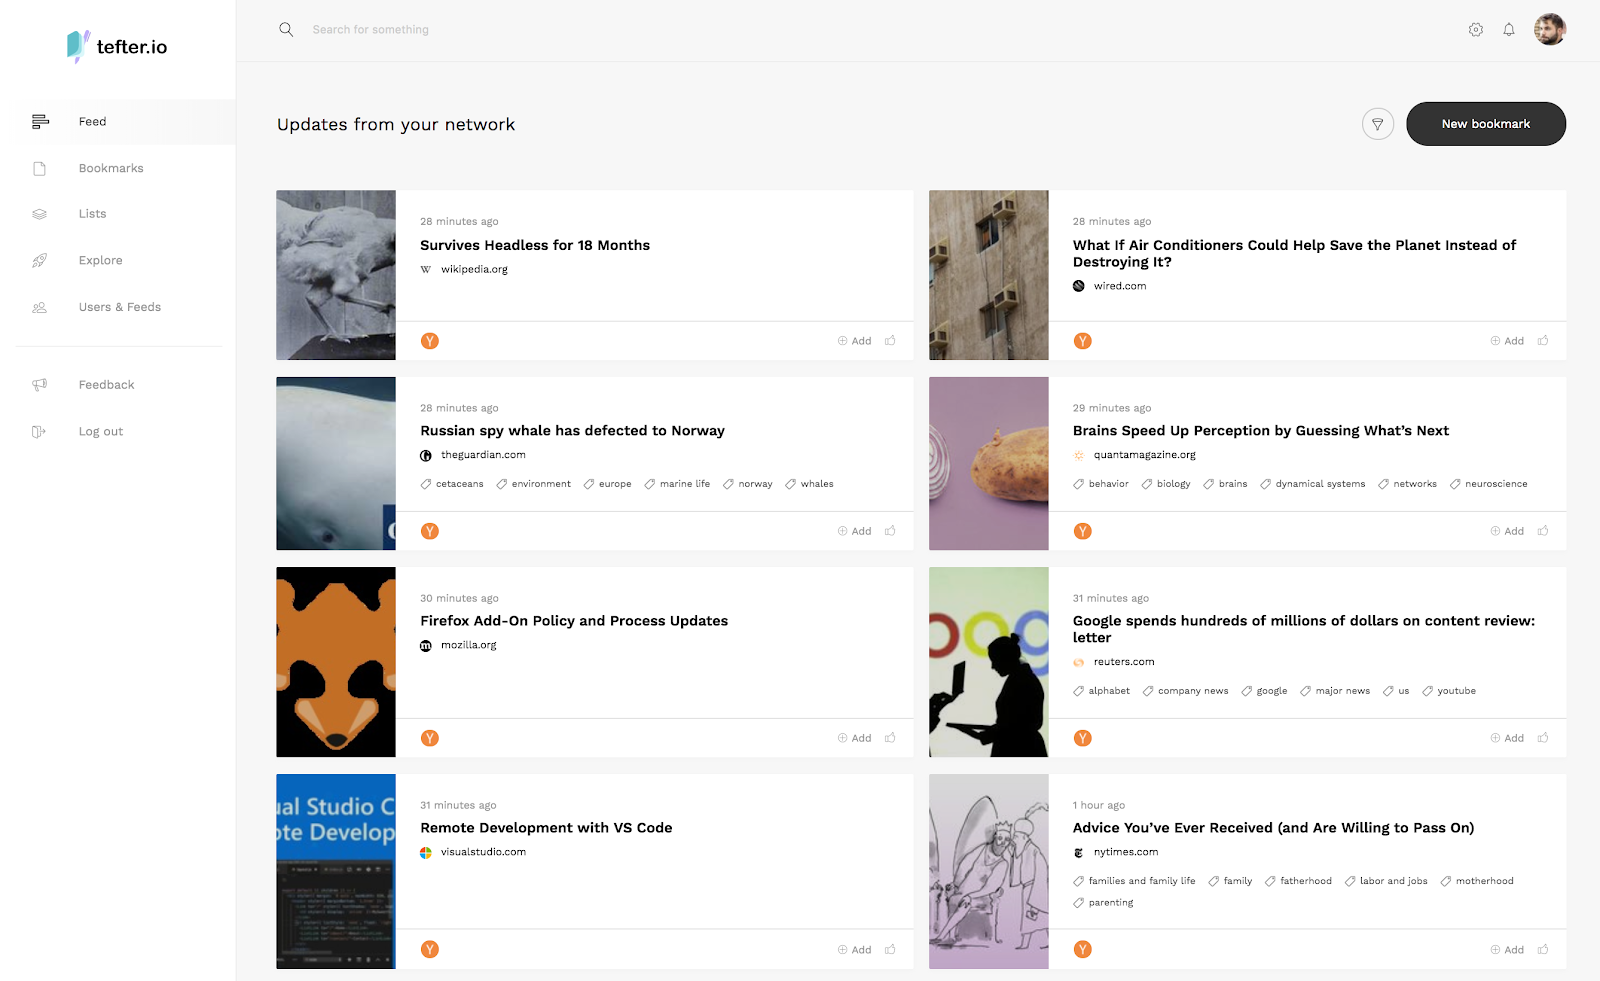Screen dimensions: 1600x981
Task: Like the Survives Headless for 18 Months bookmark
Action: 890,341
